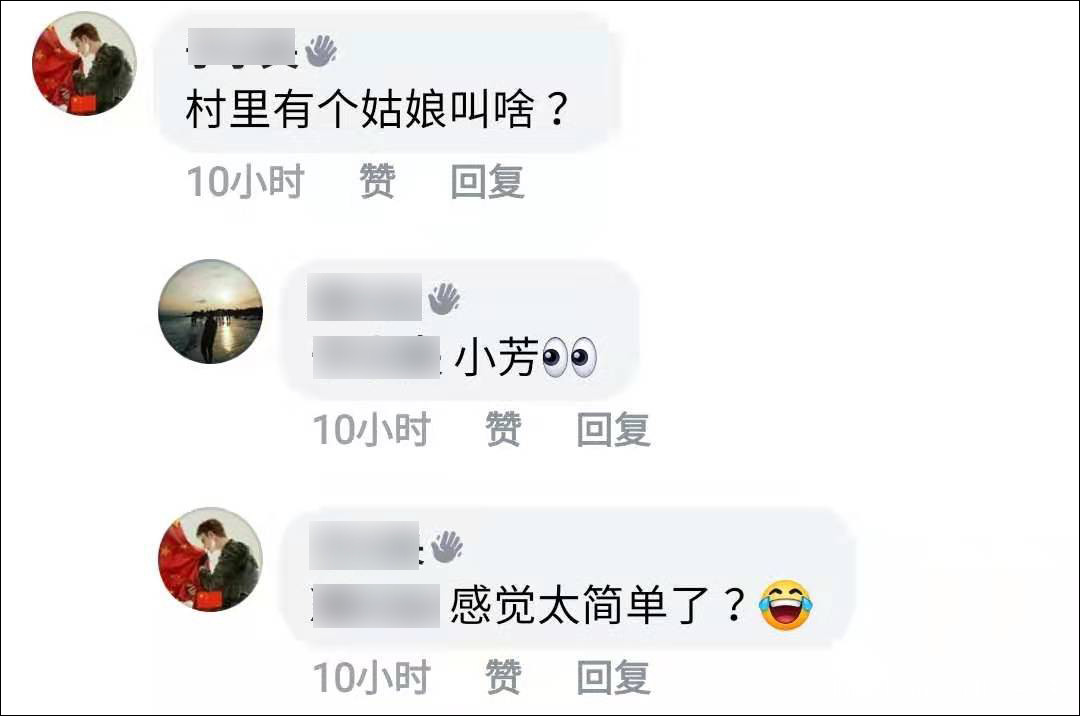Reply to the 感觉太简单了 comment

[614, 677]
